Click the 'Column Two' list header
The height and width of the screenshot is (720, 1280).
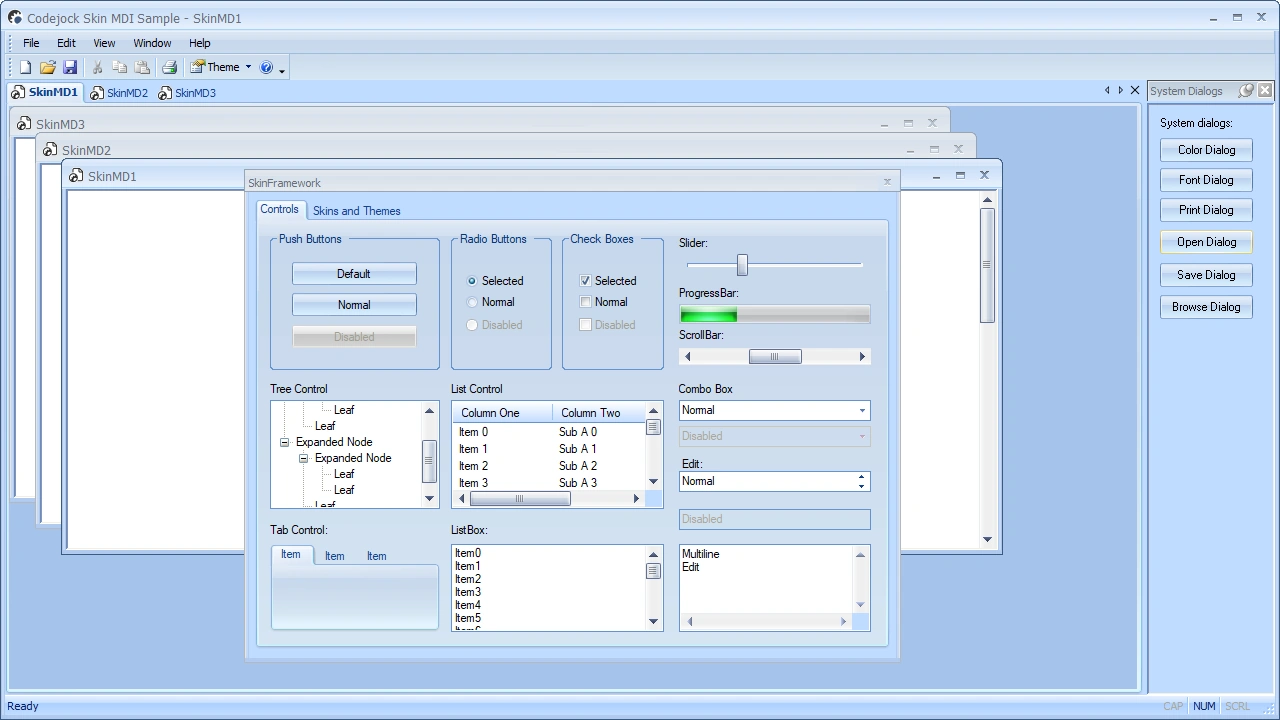coord(596,413)
